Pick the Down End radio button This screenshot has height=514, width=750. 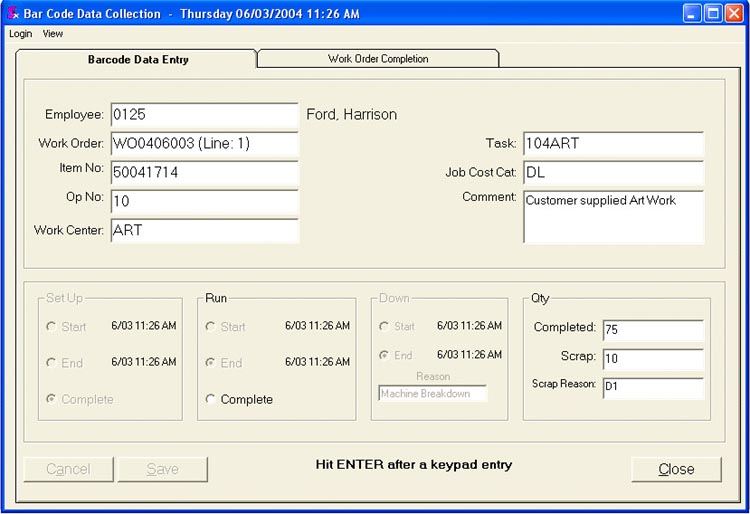[385, 355]
